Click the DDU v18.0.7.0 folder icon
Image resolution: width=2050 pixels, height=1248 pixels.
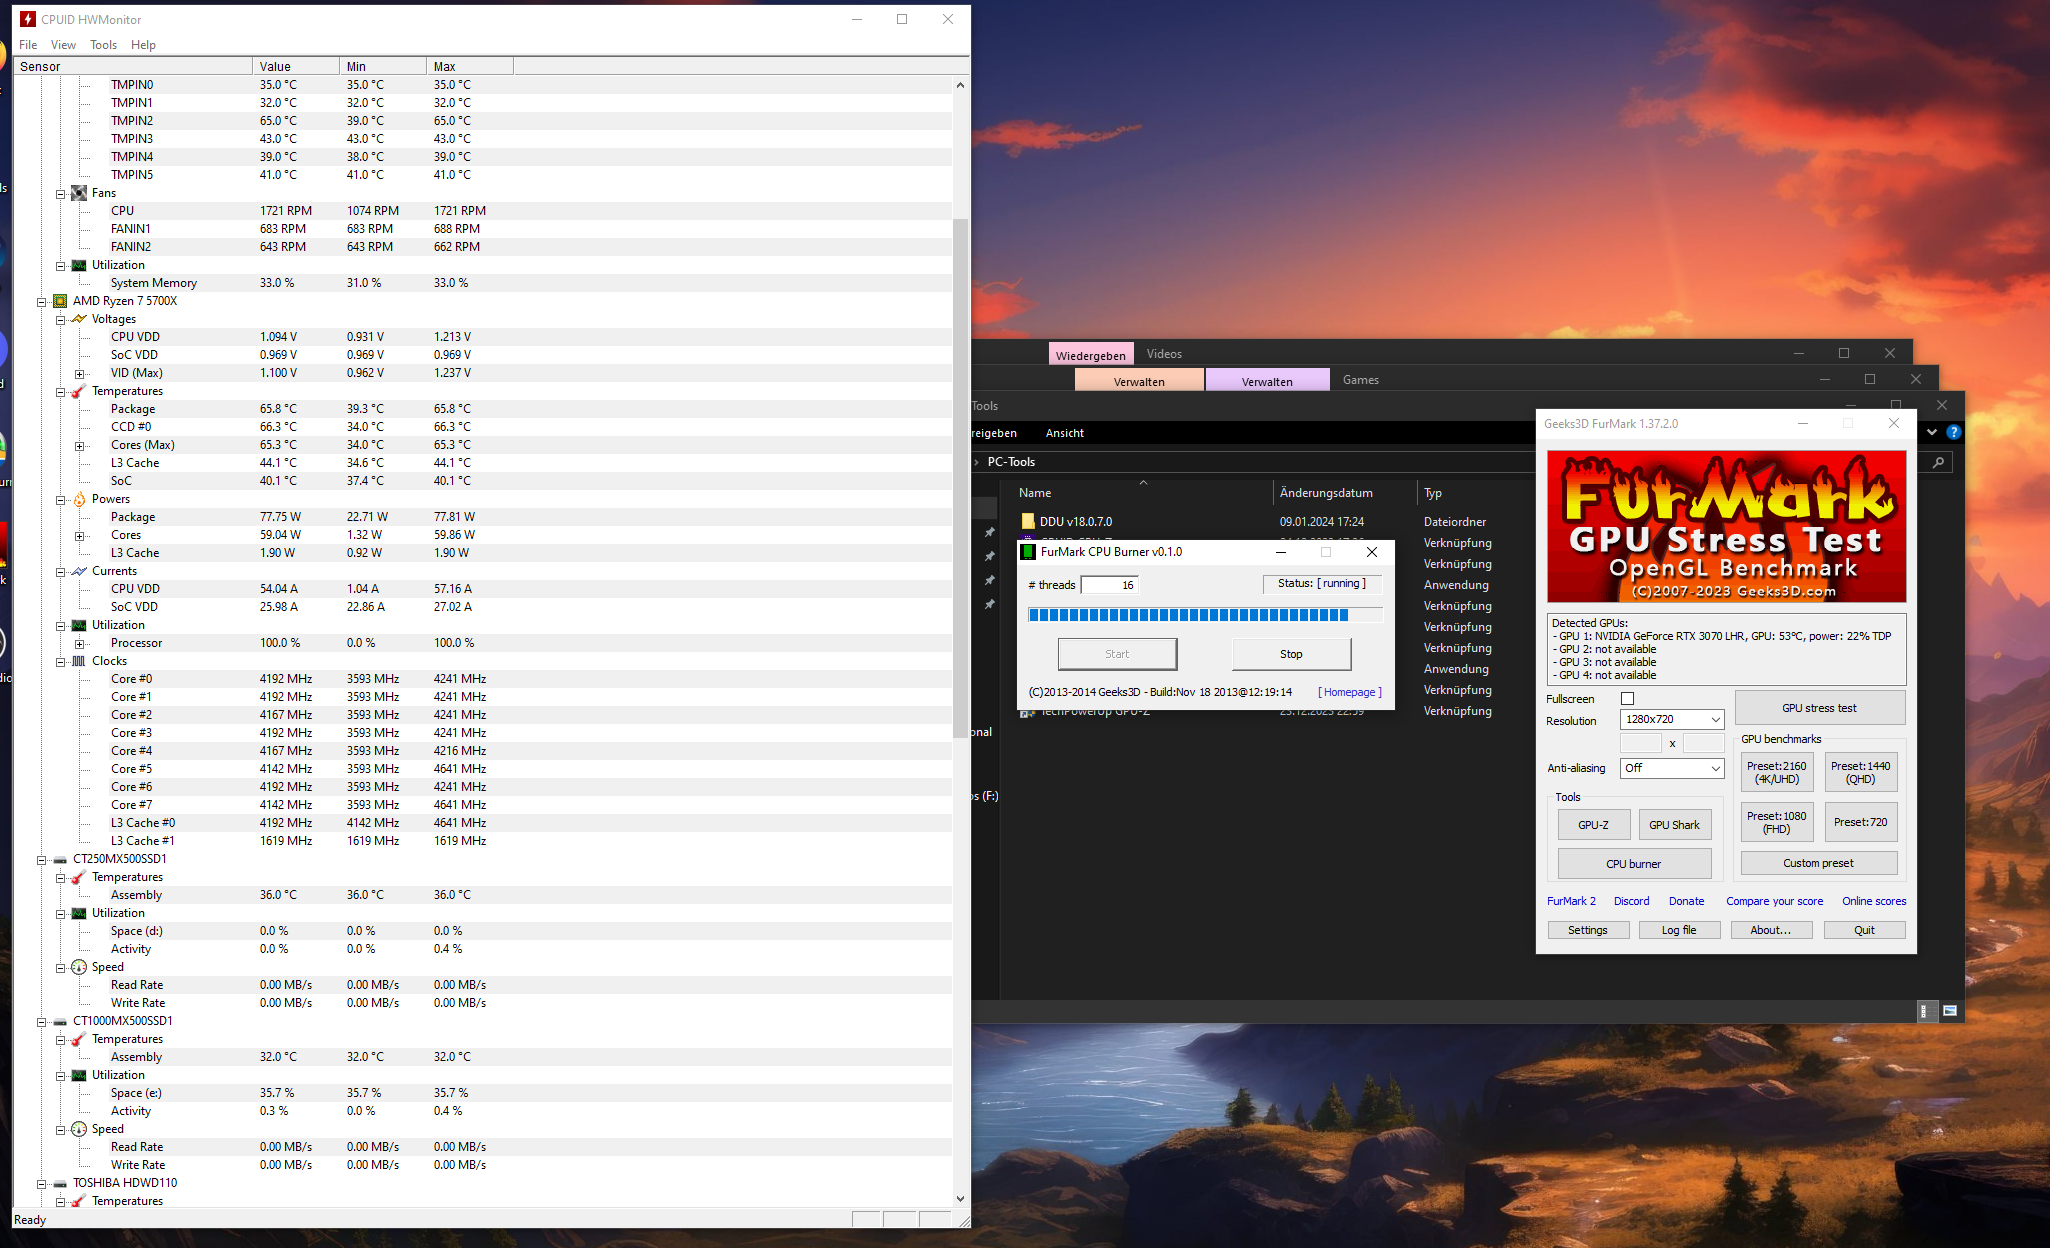(1027, 521)
